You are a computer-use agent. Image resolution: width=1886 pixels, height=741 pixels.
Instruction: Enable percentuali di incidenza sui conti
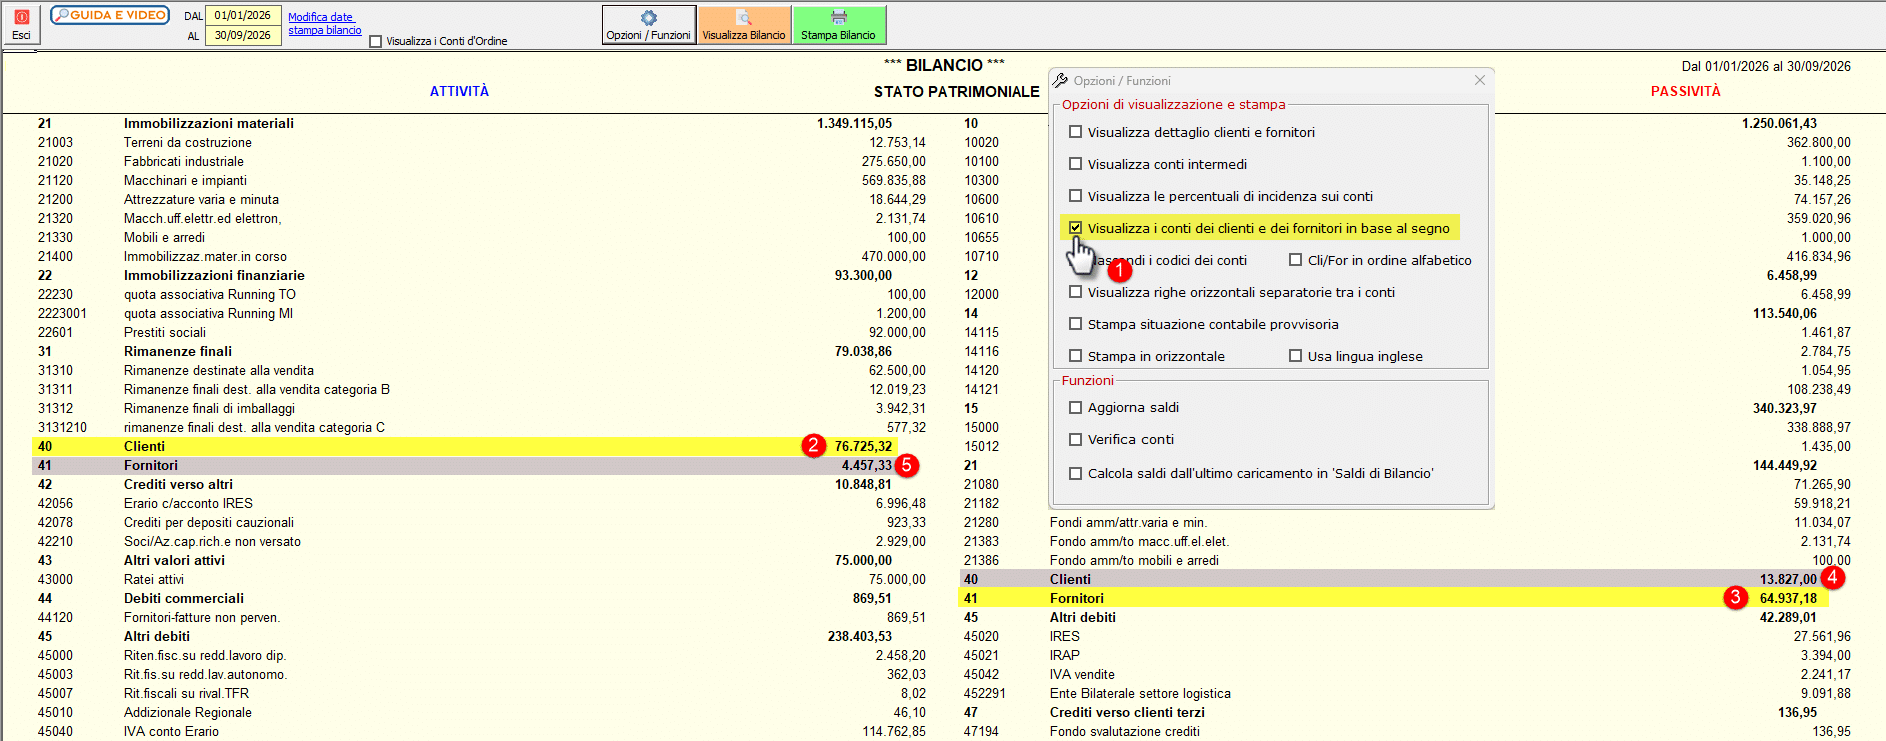coord(1076,196)
